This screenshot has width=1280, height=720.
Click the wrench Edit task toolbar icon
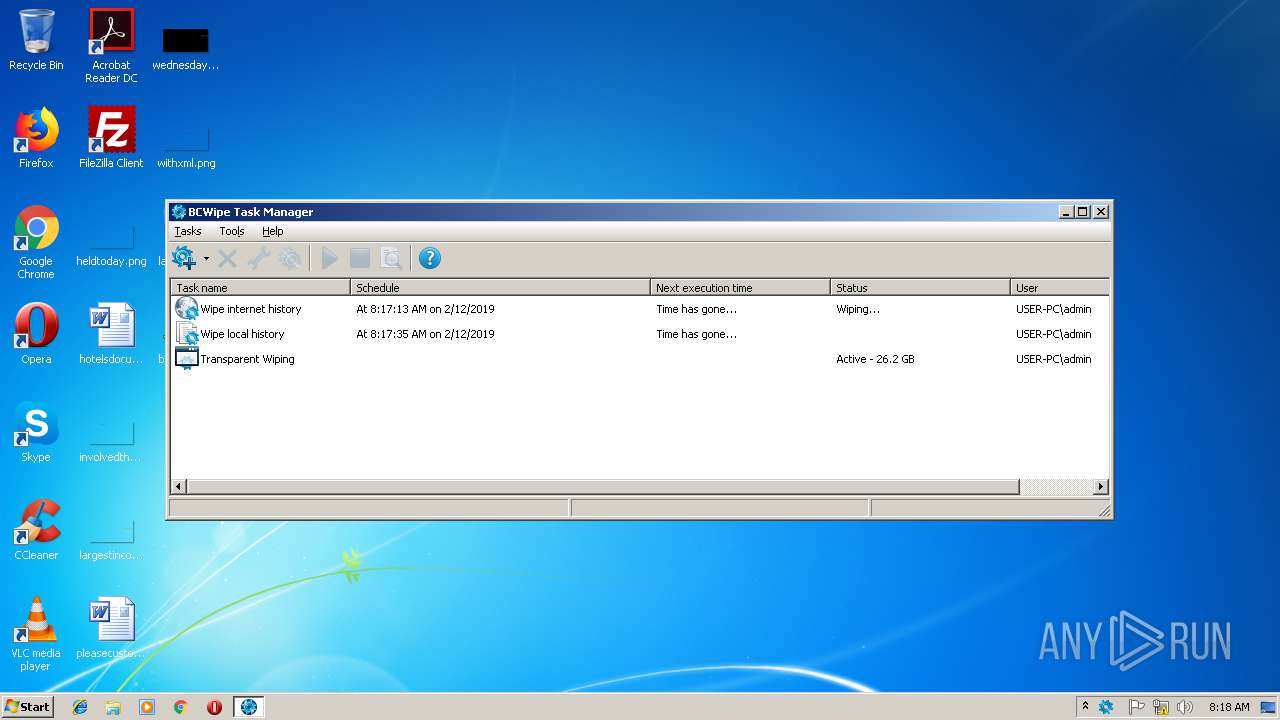pyautogui.click(x=258, y=259)
